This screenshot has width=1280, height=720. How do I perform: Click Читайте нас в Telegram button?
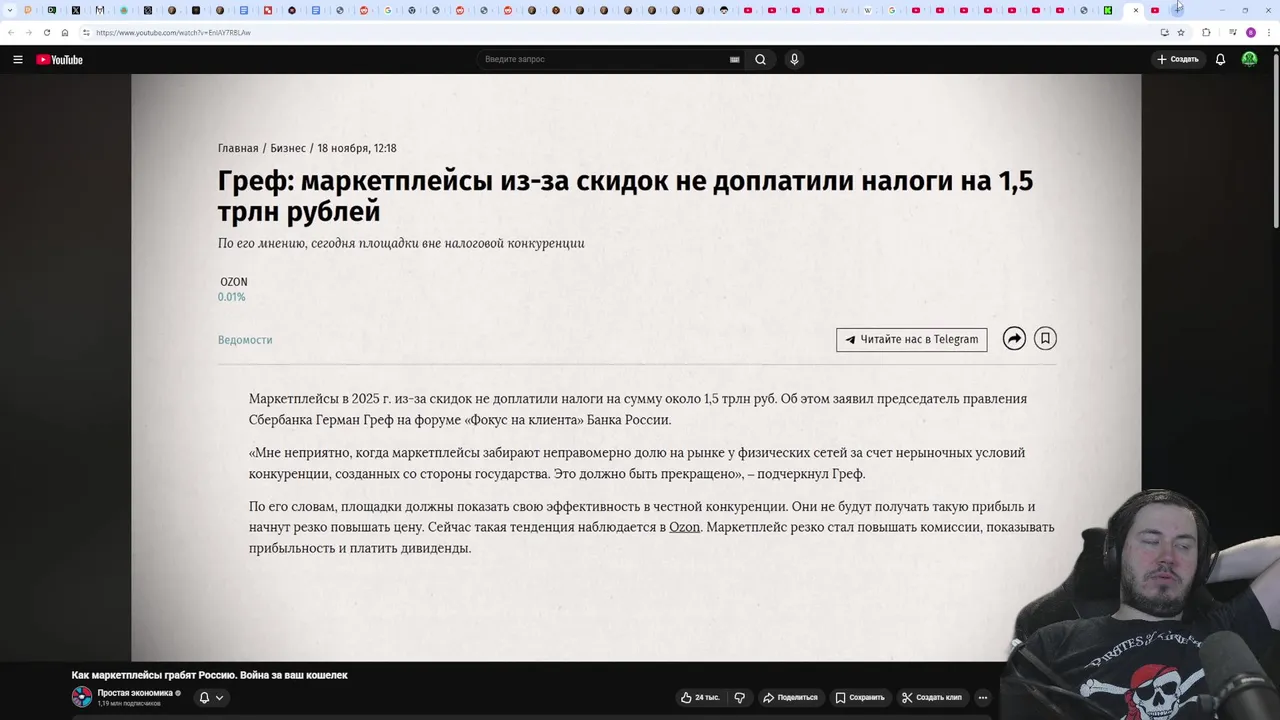[x=911, y=339]
